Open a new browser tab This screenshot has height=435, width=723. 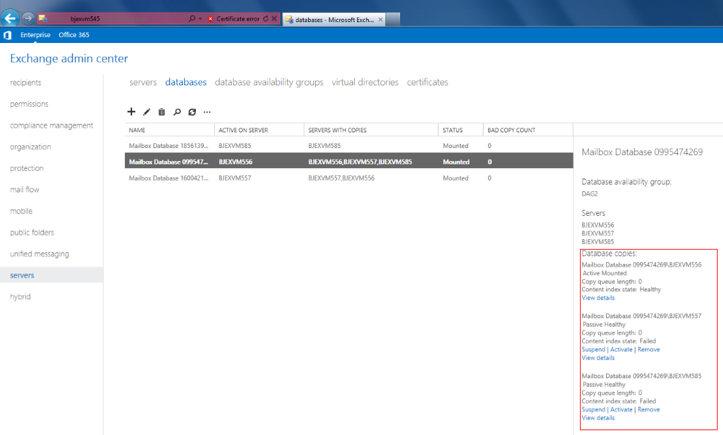pos(393,19)
